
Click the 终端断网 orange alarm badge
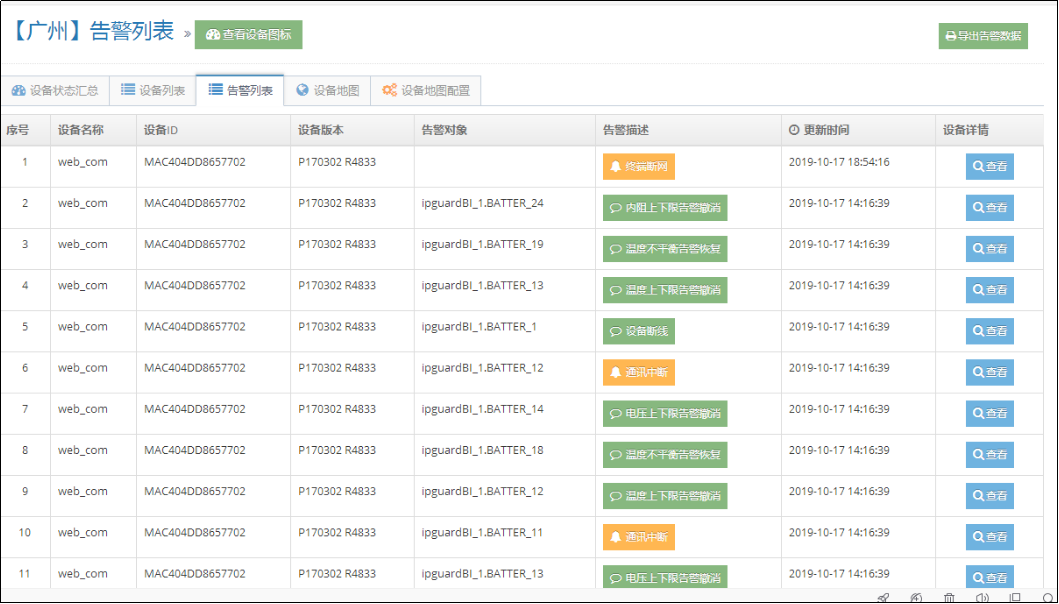[638, 167]
